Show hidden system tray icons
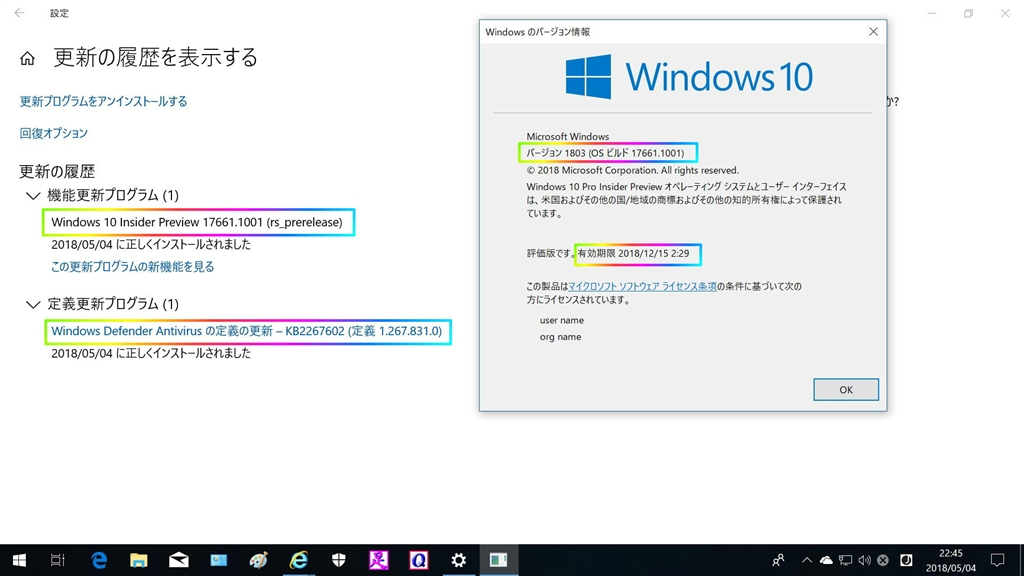 [x=807, y=560]
